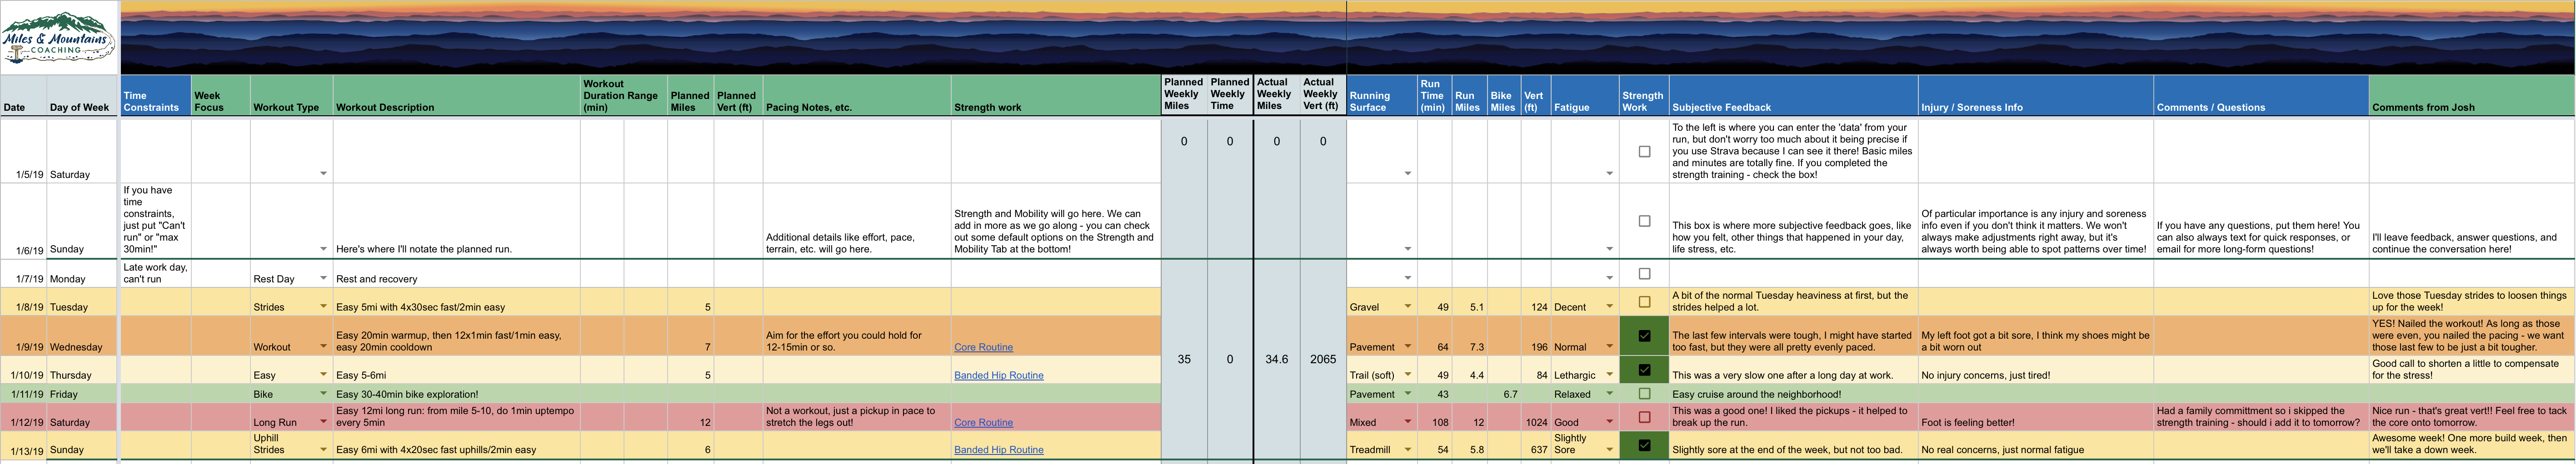The image size is (2576, 464).
Task: Open the Long Run Workout Type dropdown
Action: [x=323, y=421]
